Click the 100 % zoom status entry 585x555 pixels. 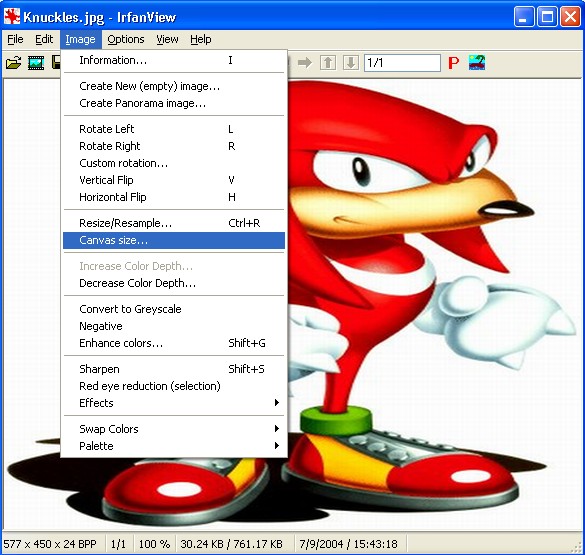[x=154, y=544]
